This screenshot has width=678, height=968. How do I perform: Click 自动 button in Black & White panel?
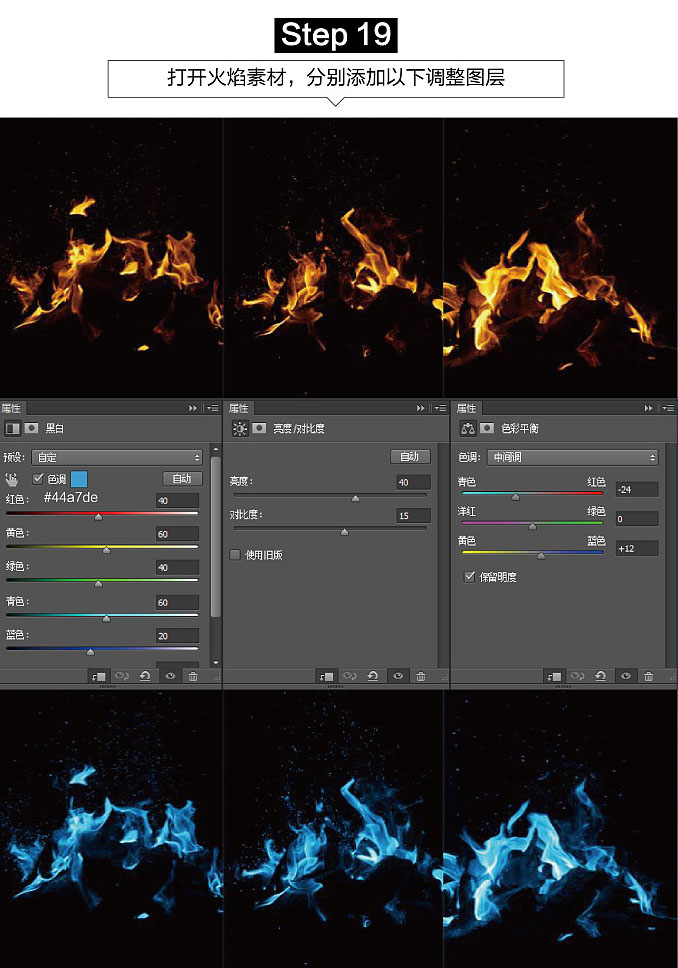tap(182, 479)
